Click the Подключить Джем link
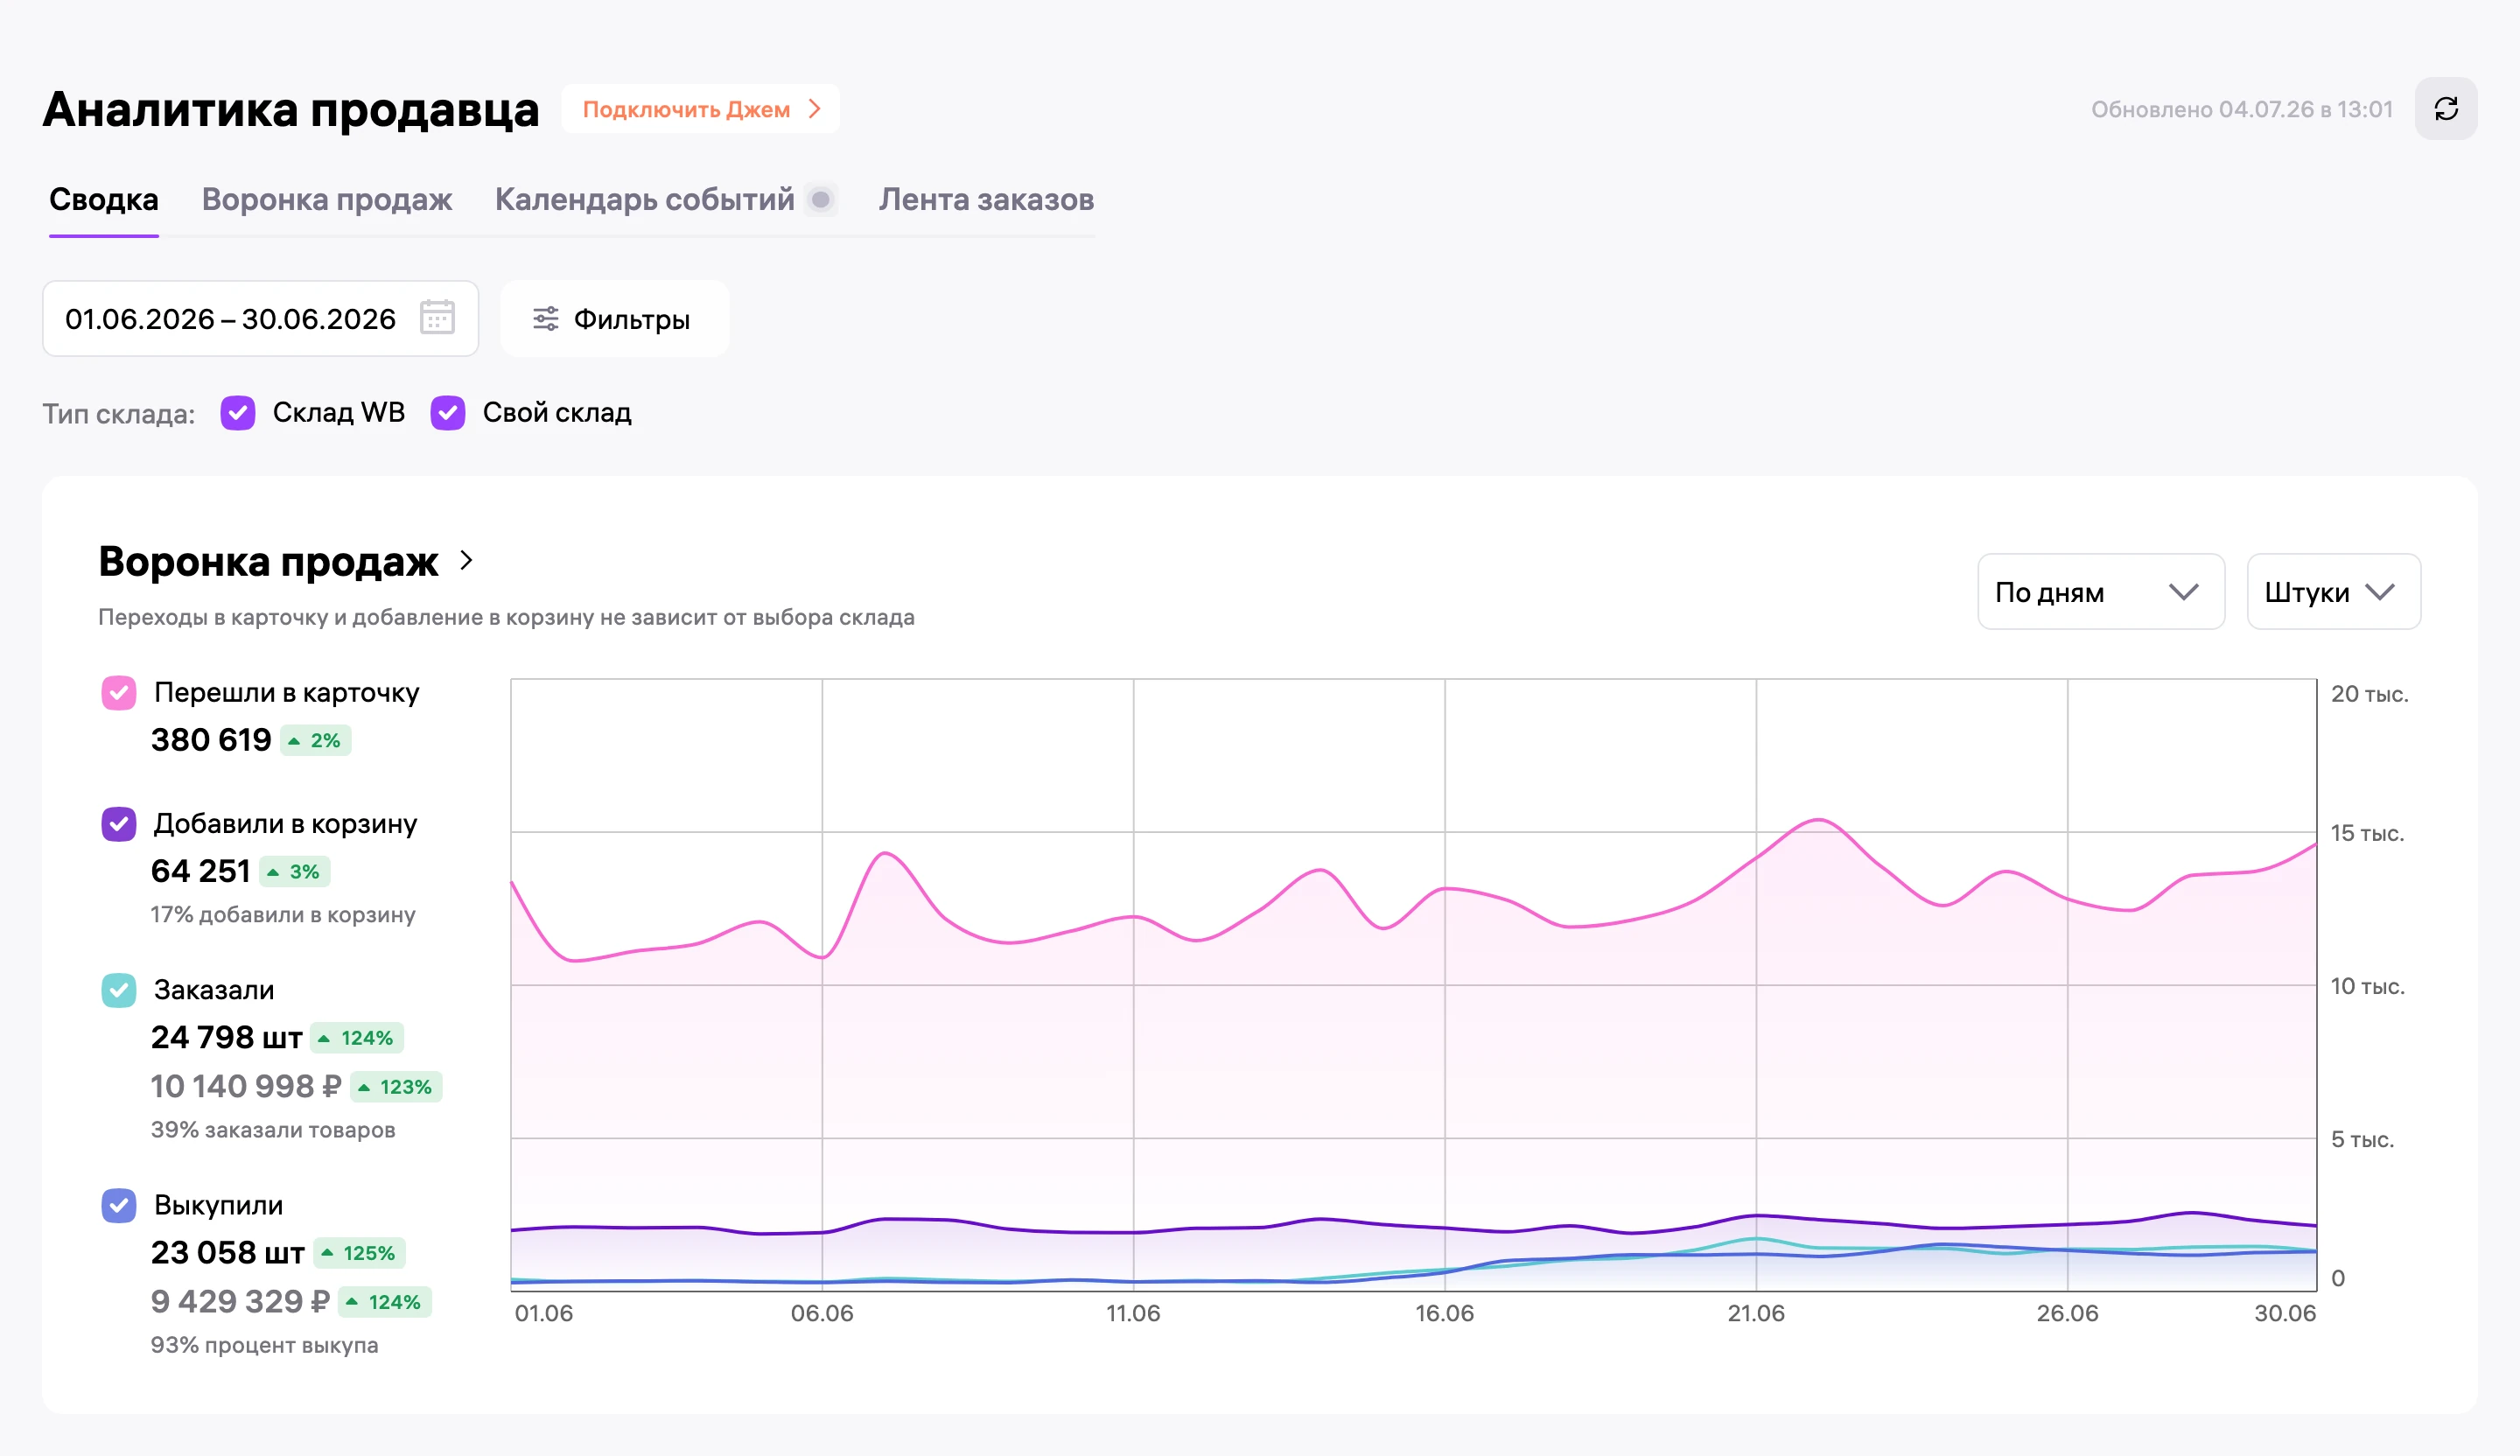This screenshot has height=1456, width=2520. point(700,109)
